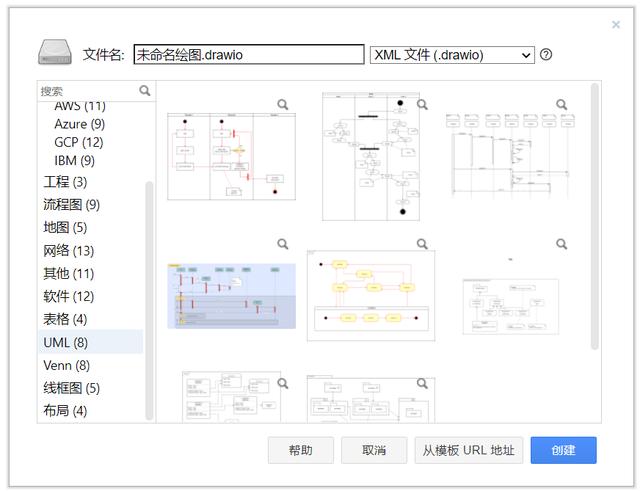Viewport: 640px width, 491px height.
Task: Click the 创建 button
Action: click(563, 450)
